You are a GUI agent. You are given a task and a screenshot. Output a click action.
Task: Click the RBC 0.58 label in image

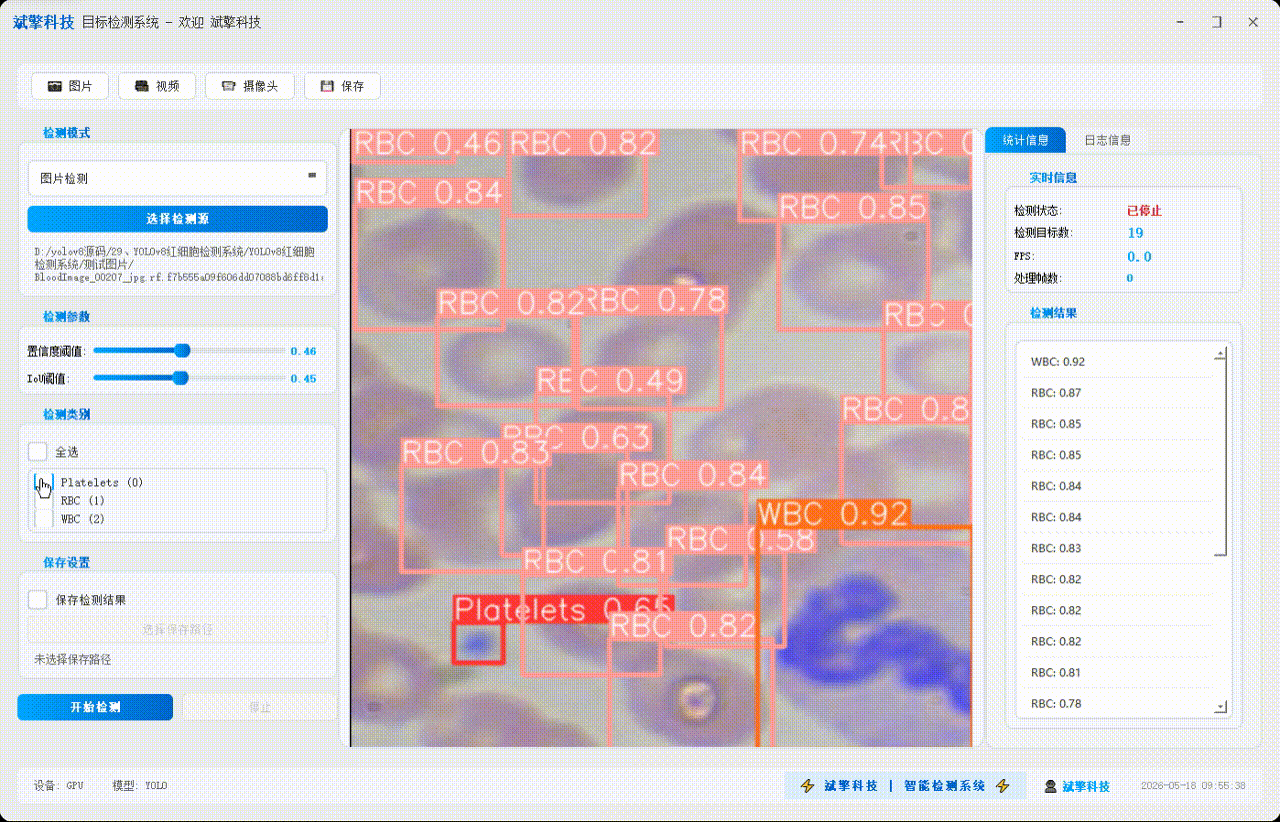pos(740,540)
